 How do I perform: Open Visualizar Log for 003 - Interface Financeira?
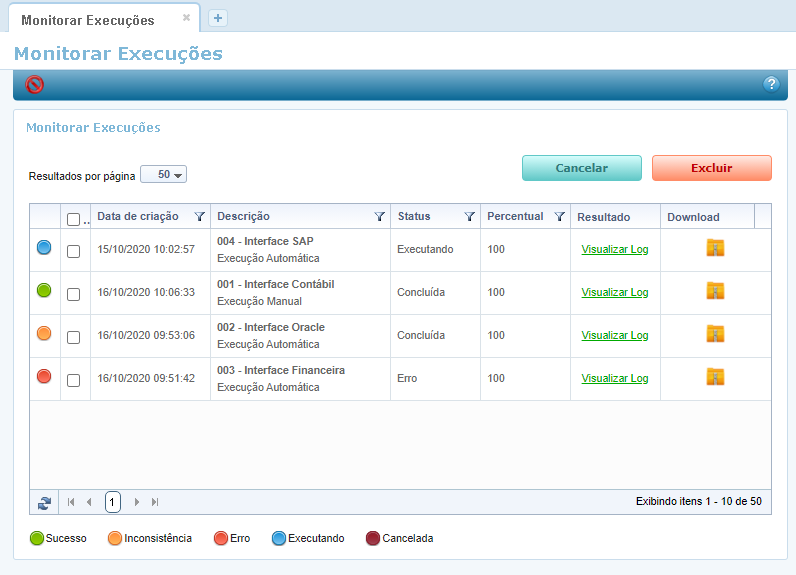pyautogui.click(x=614, y=379)
